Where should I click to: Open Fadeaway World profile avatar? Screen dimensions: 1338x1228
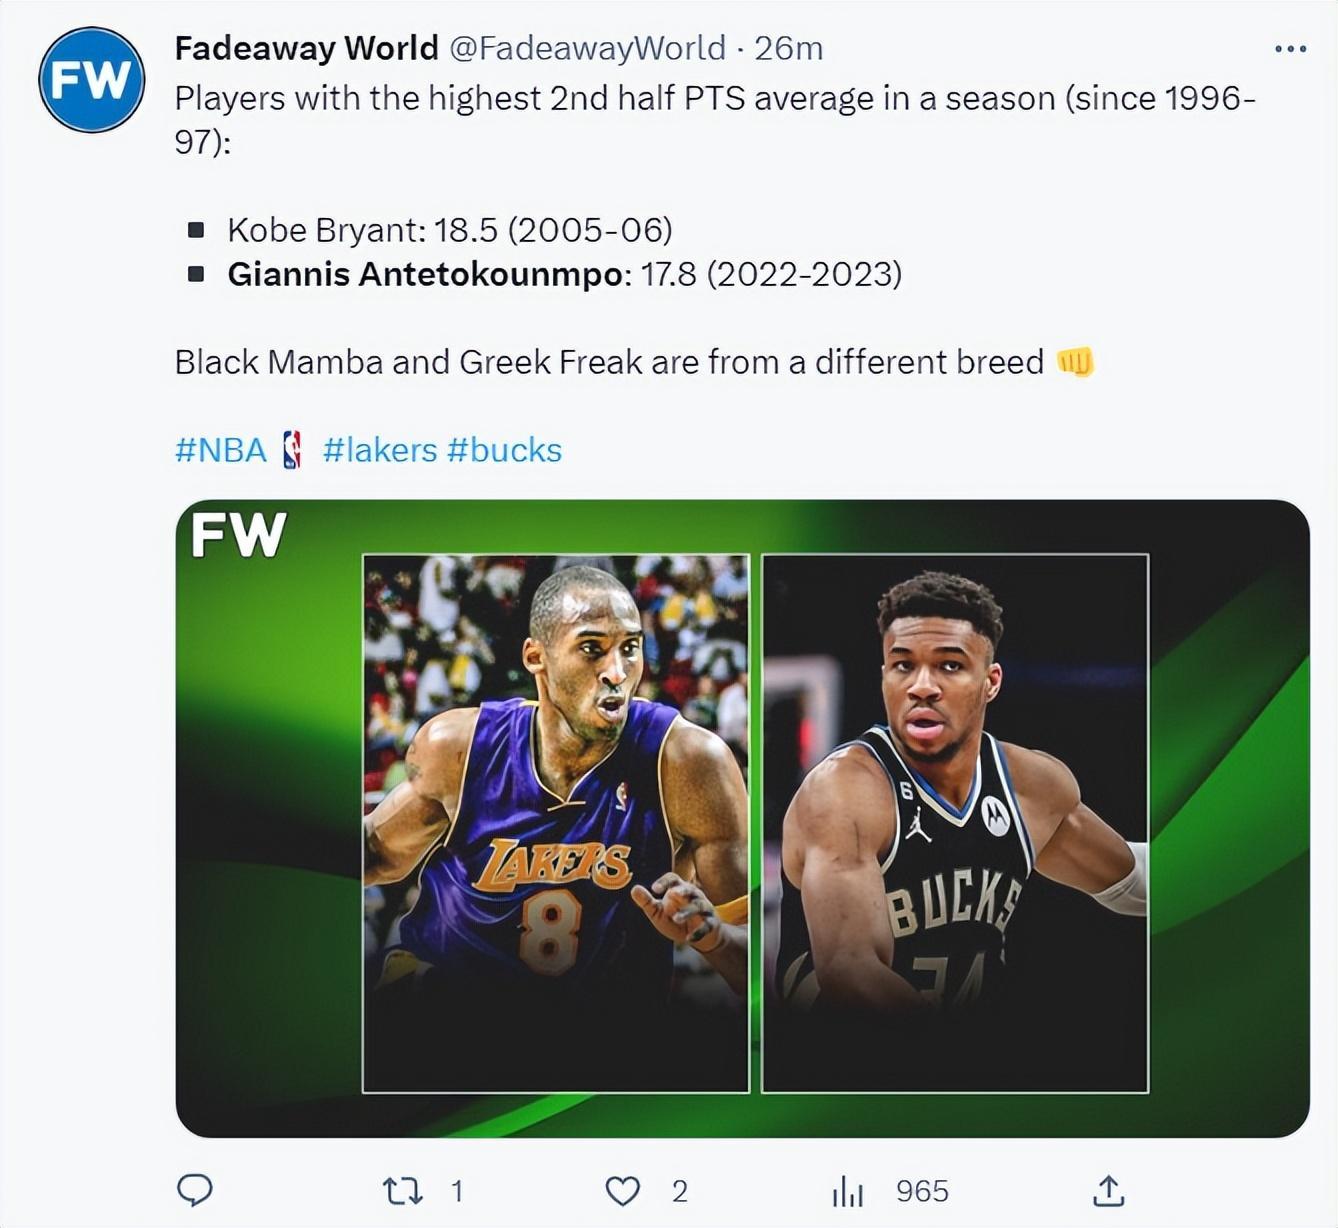point(92,80)
